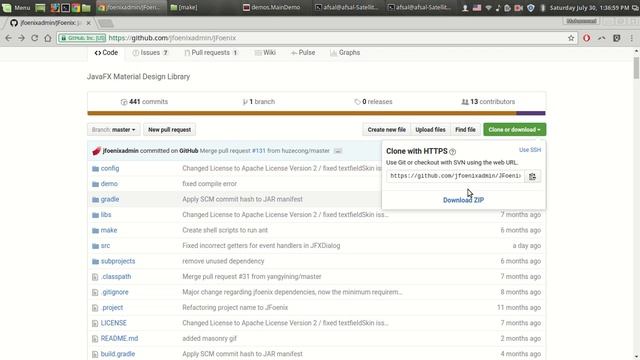Click the date and time clock

tap(589, 8)
